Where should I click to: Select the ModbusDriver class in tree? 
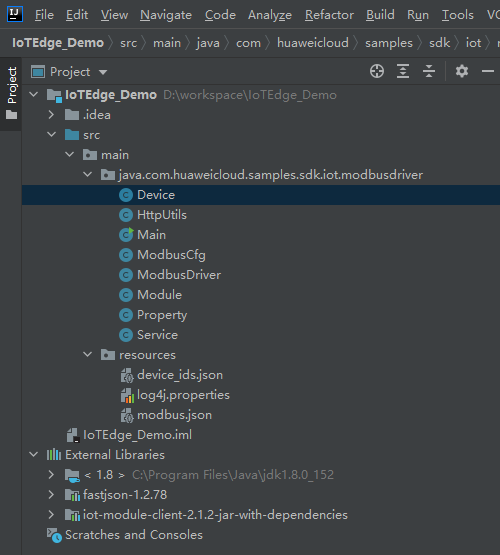tap(179, 275)
